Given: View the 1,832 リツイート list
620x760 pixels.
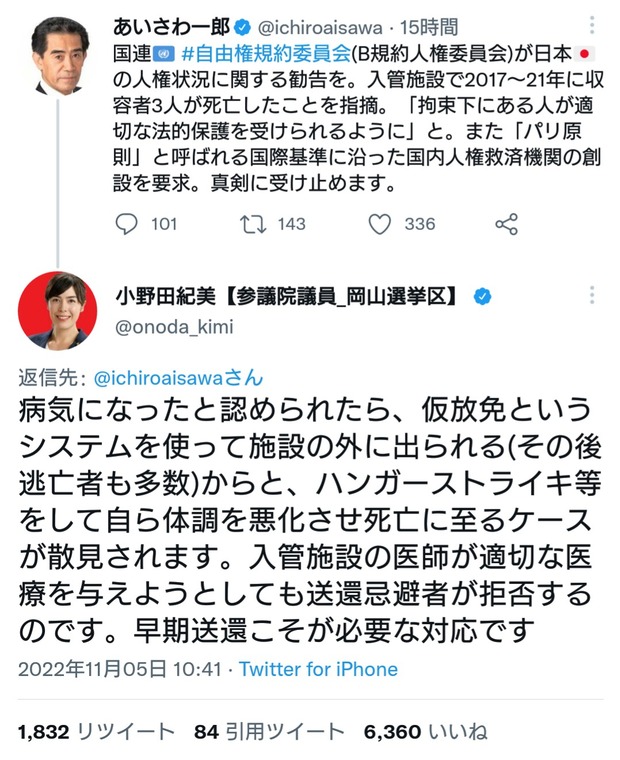Looking at the screenshot, I should (x=92, y=732).
